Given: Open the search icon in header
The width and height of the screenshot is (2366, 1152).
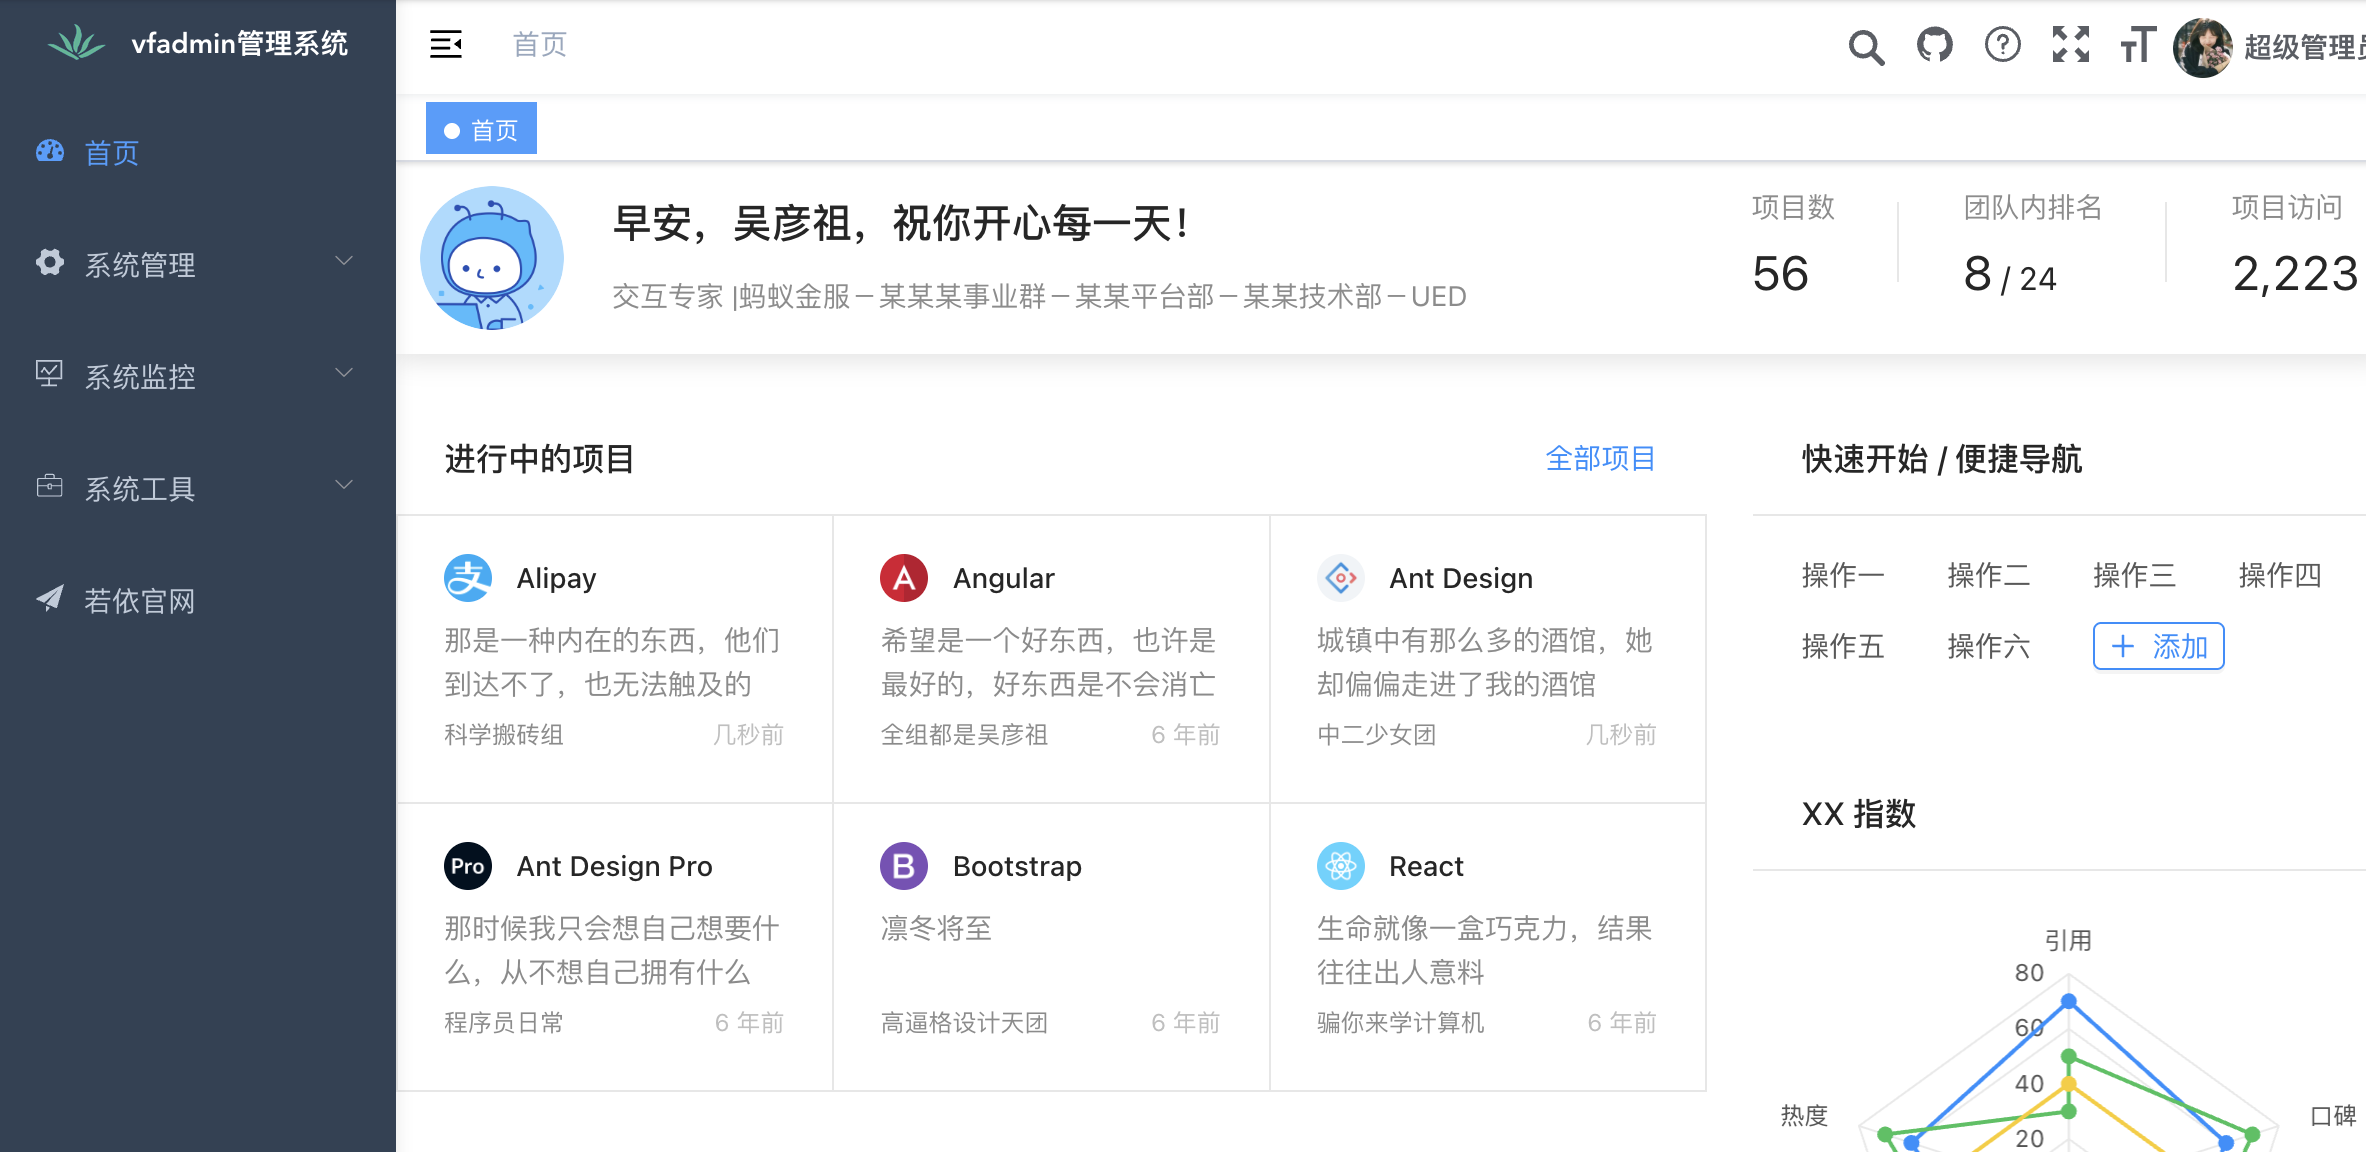Looking at the screenshot, I should pyautogui.click(x=1865, y=47).
